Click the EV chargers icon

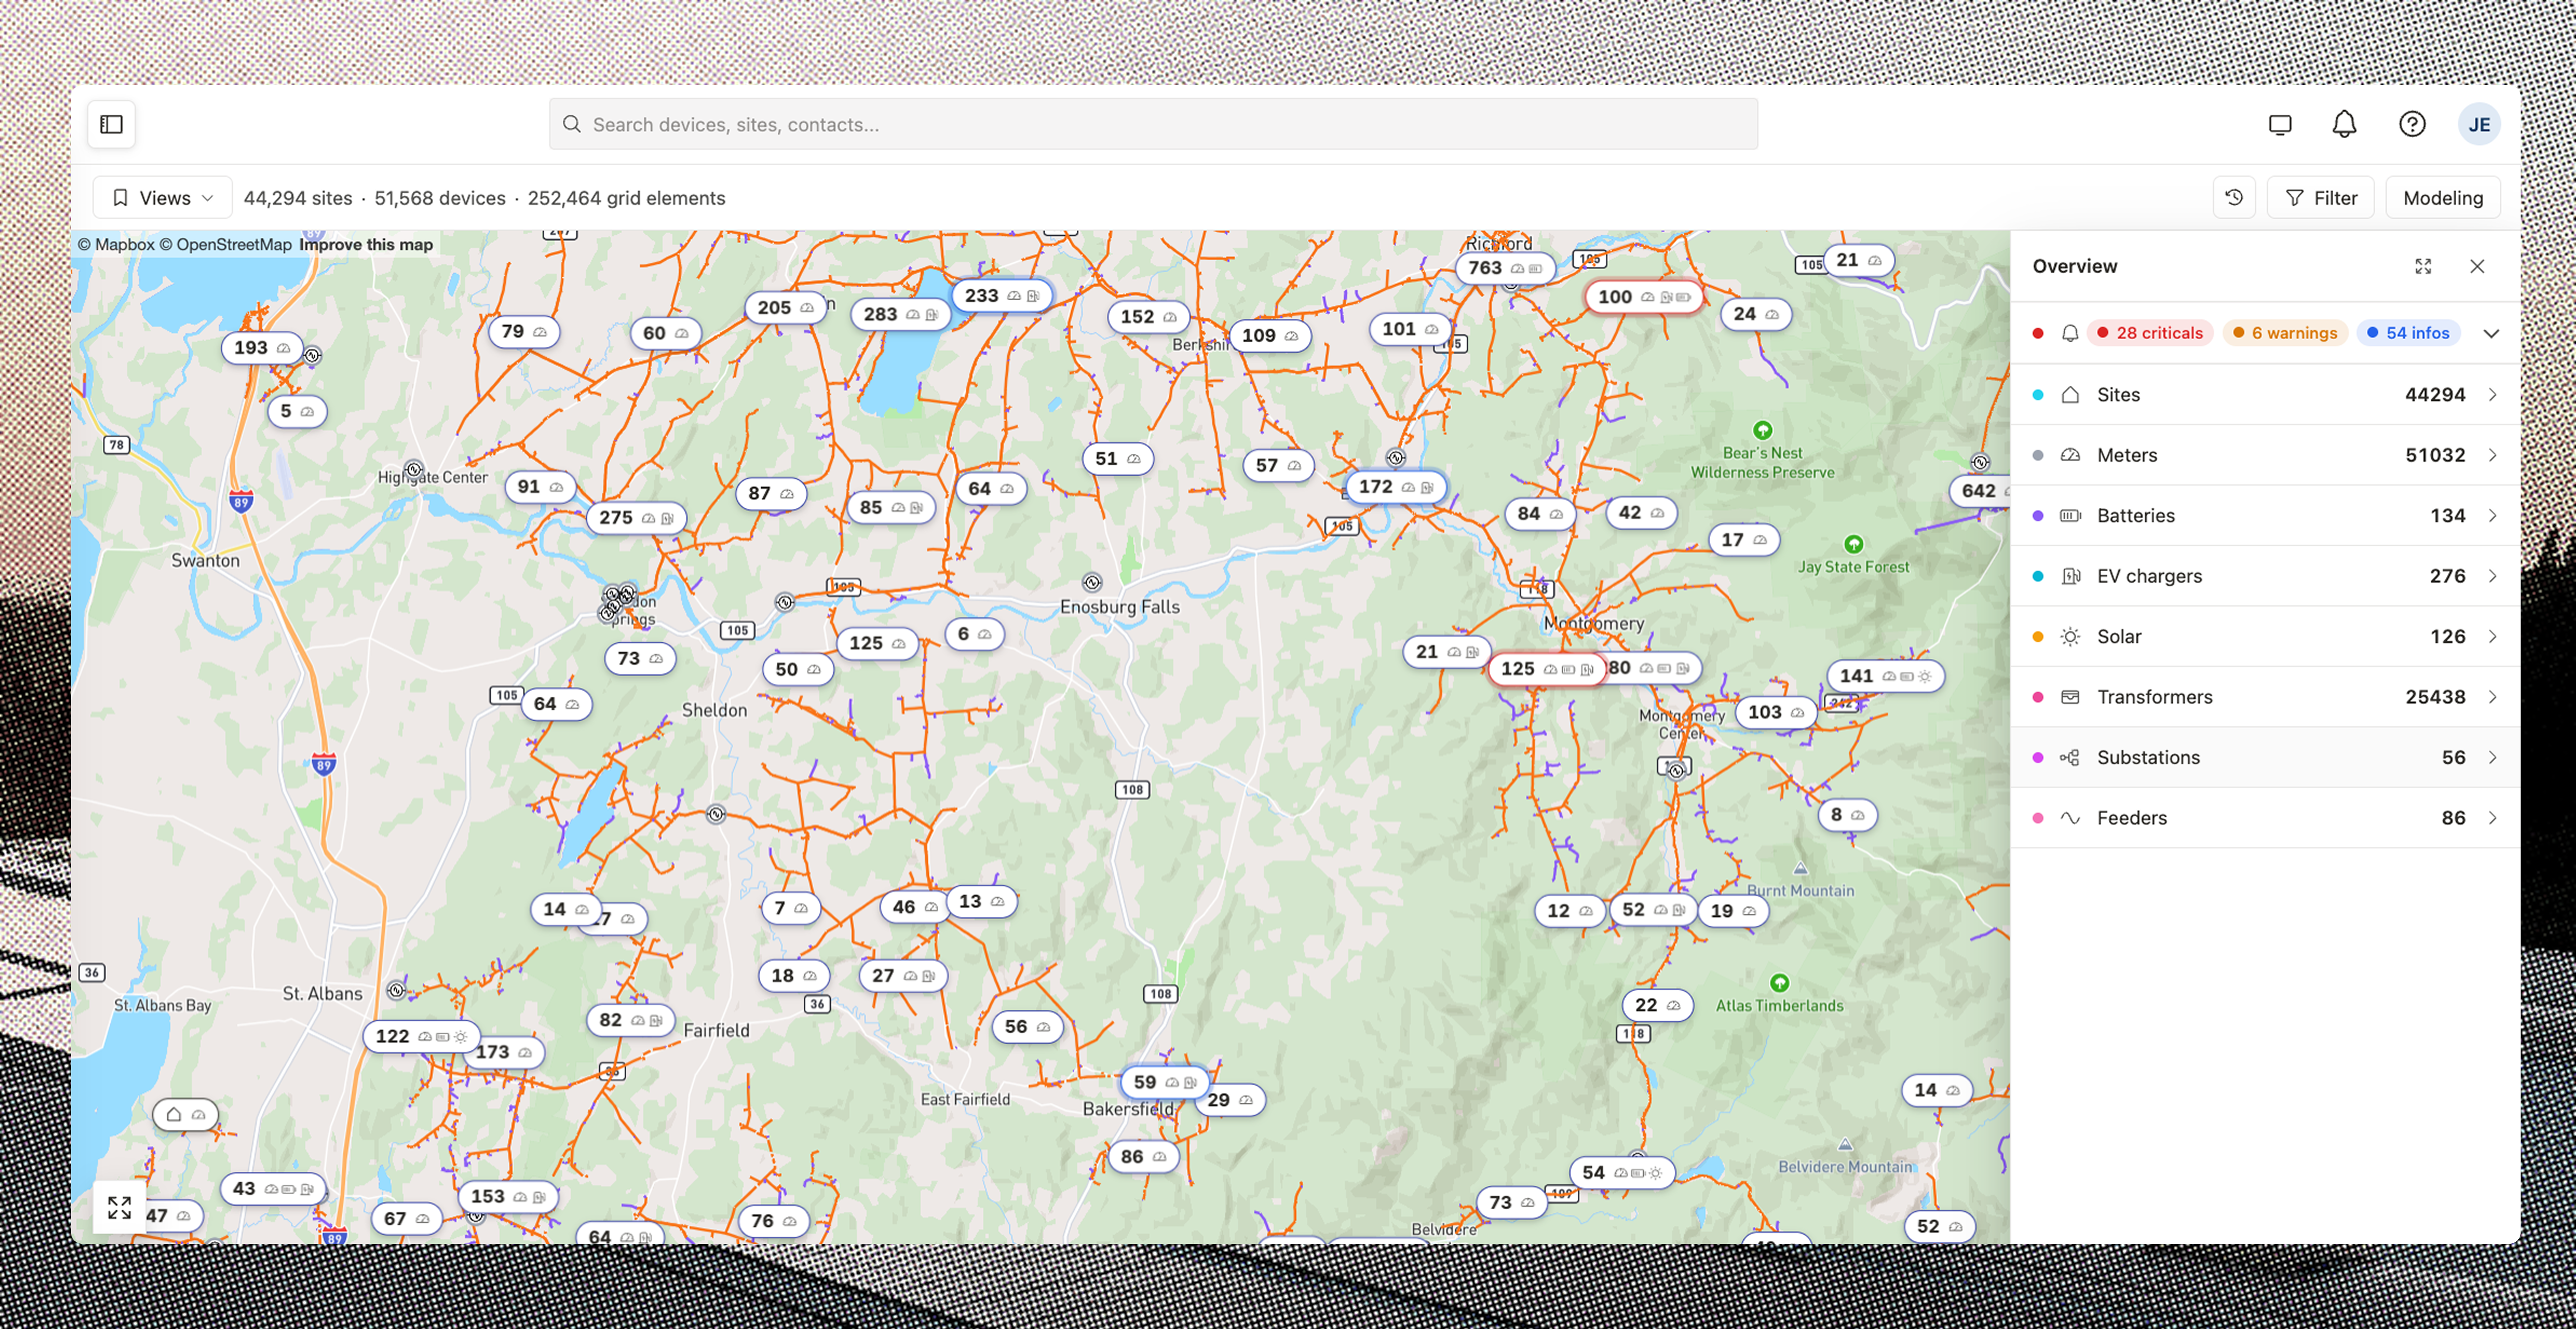point(2070,576)
